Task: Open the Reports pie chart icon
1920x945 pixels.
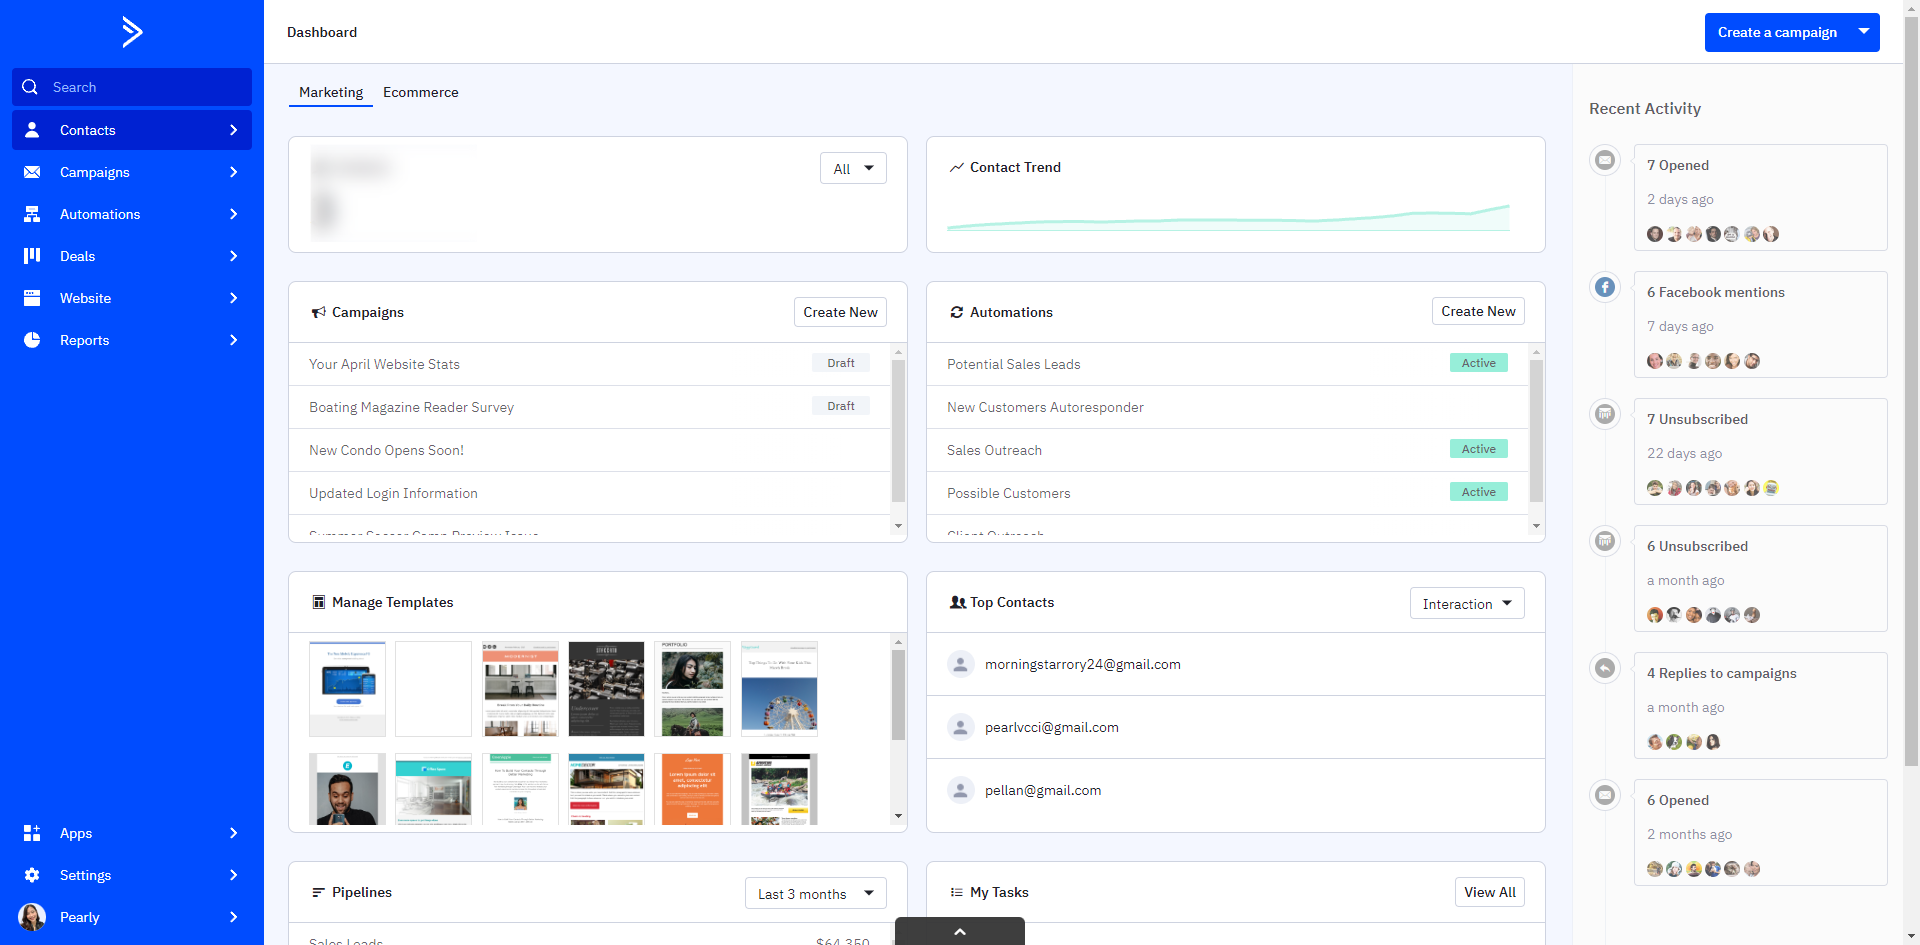Action: (32, 340)
